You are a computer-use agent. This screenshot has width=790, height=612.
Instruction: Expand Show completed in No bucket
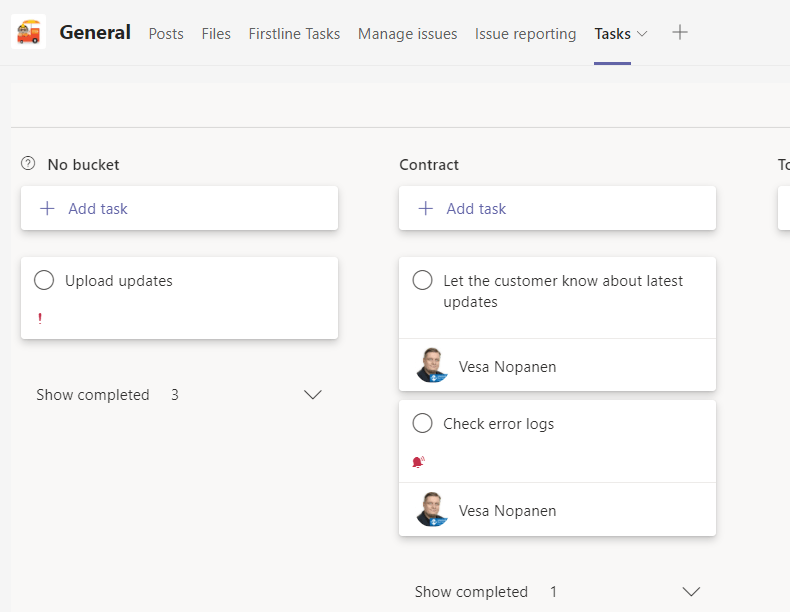click(x=312, y=395)
